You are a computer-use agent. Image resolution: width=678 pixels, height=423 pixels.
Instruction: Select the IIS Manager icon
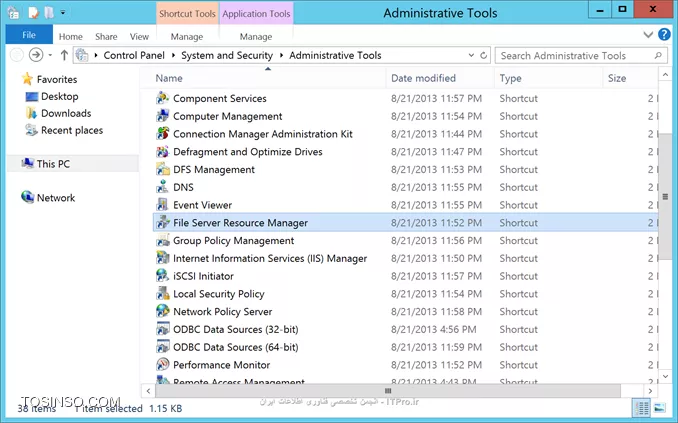[163, 258]
